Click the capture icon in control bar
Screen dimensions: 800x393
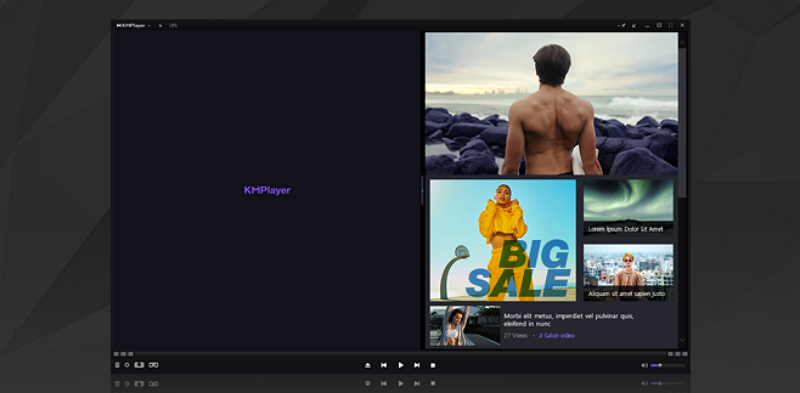tap(139, 365)
